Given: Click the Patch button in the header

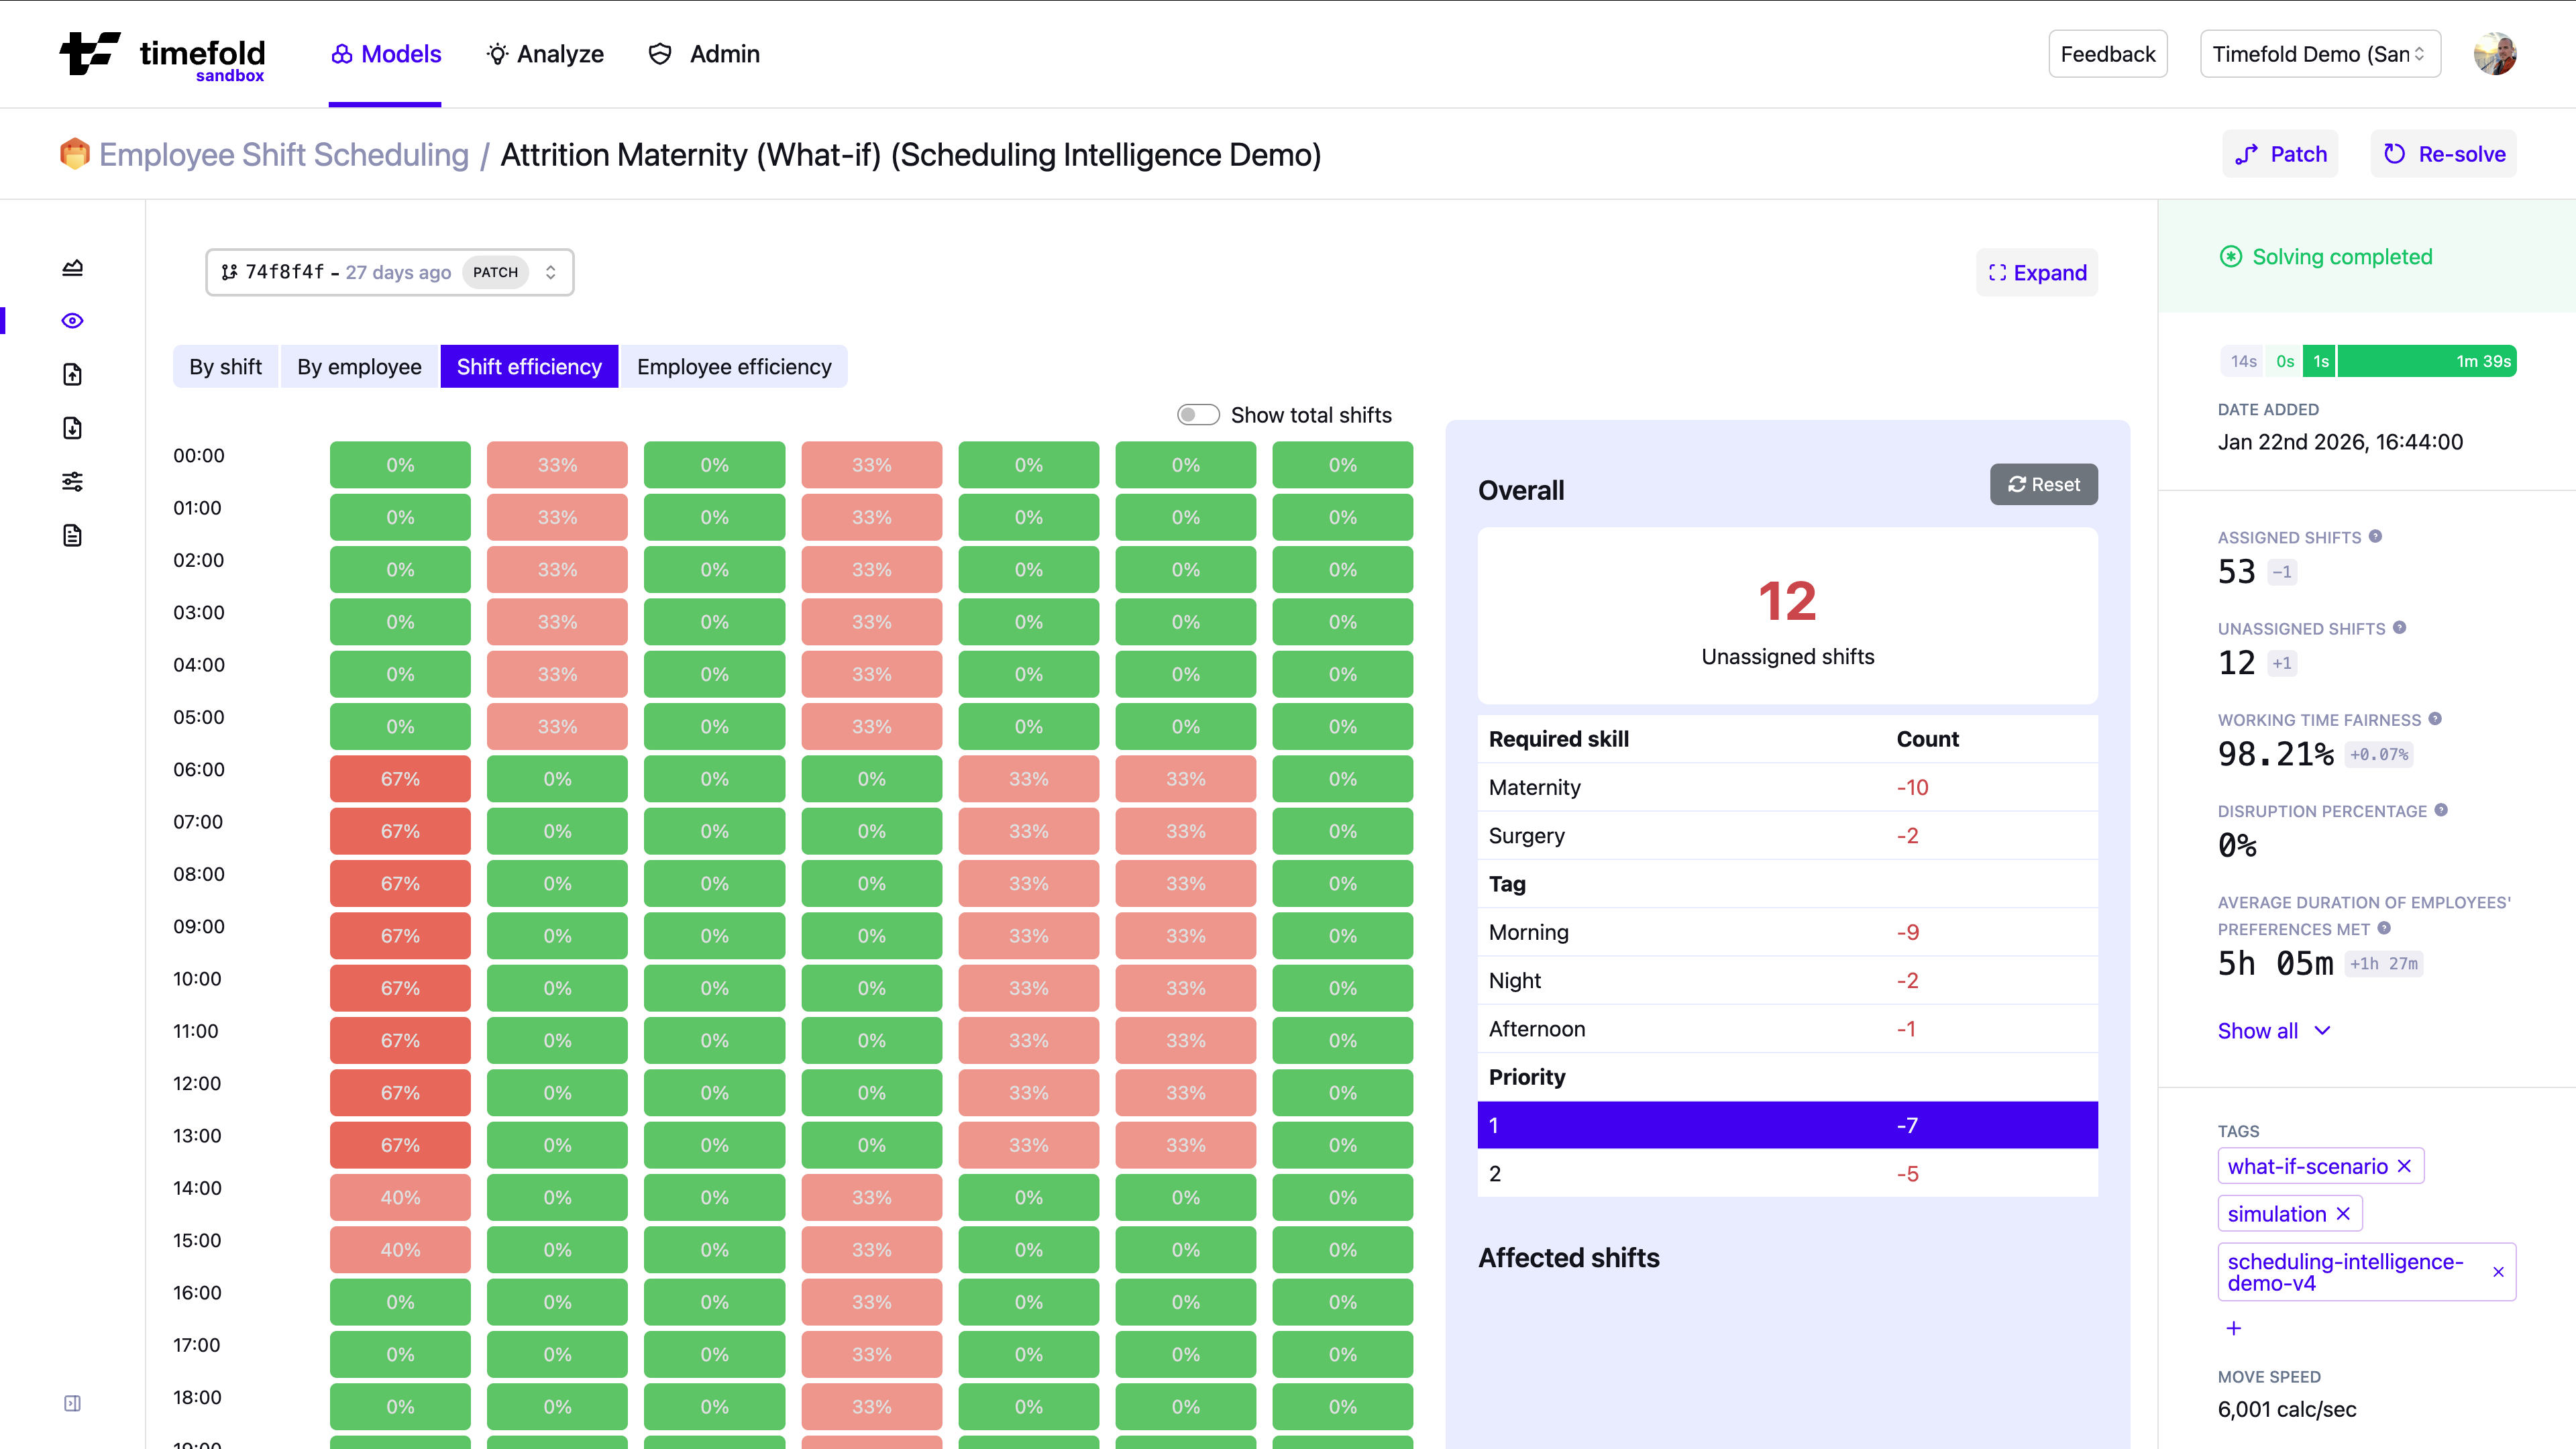Looking at the screenshot, I should [x=2281, y=153].
